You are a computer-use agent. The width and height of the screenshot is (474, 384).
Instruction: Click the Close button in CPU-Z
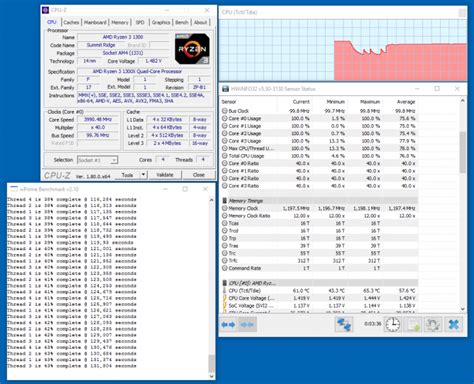tap(198, 175)
